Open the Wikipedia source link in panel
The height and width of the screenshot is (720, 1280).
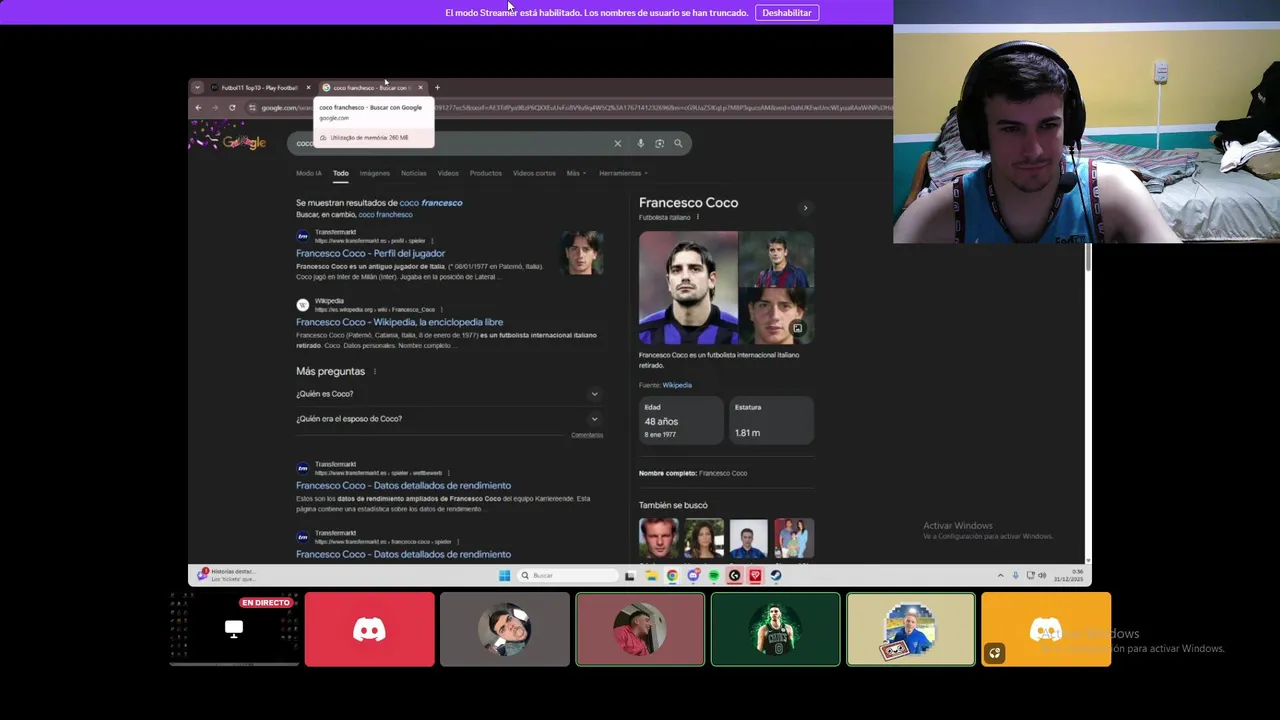[x=677, y=385]
